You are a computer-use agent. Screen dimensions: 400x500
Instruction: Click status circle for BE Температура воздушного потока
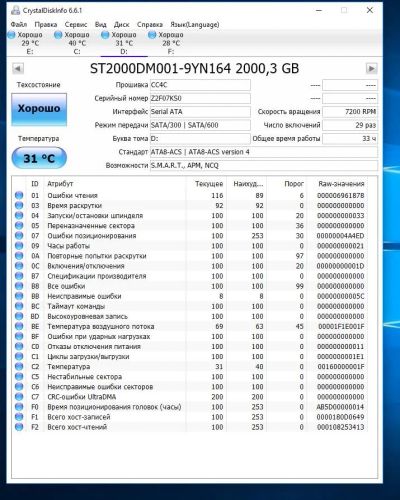click(19, 326)
